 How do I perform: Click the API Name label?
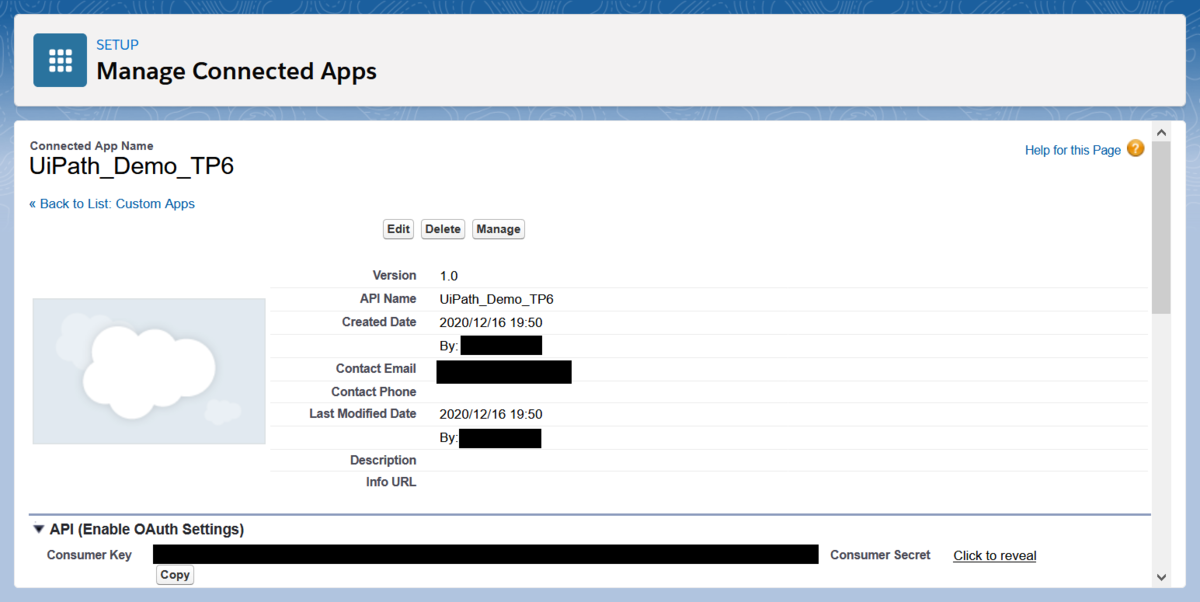tap(388, 299)
